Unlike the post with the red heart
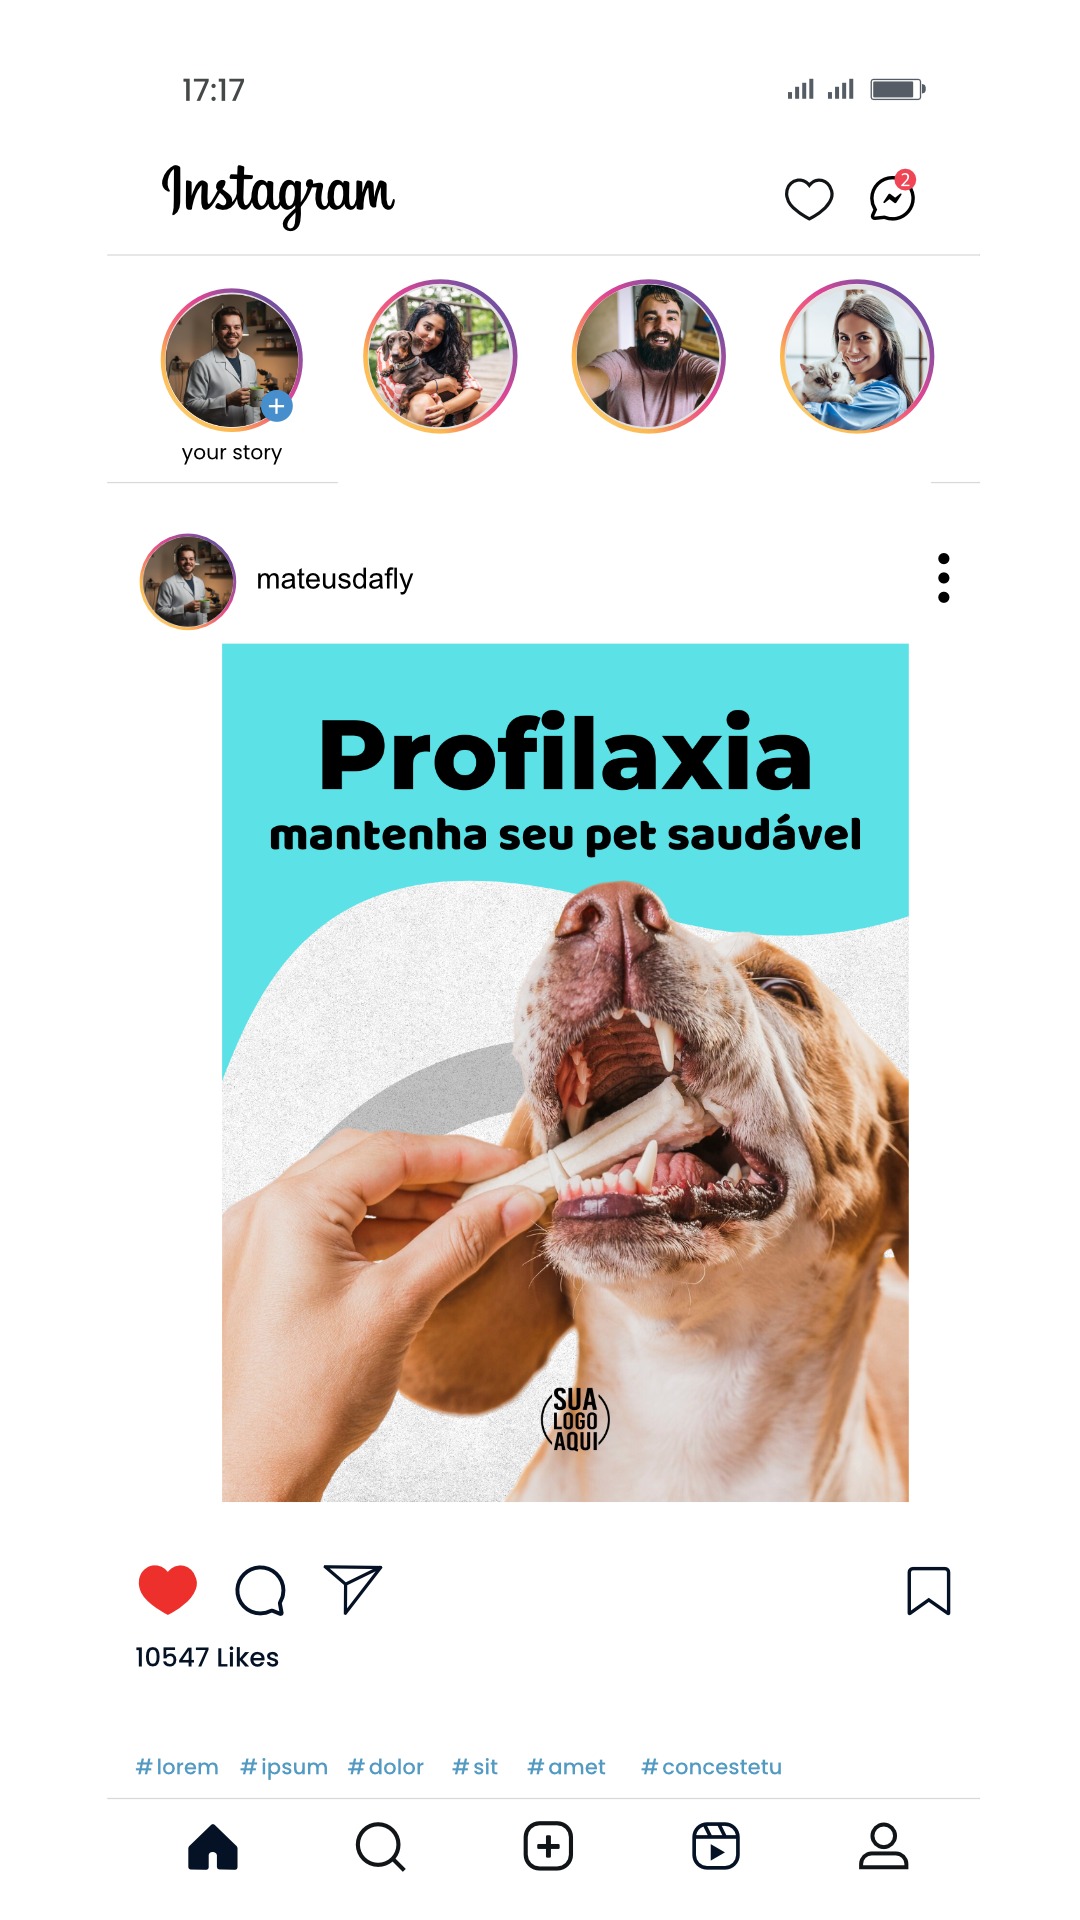This screenshot has height=1920, width=1080. click(167, 1589)
